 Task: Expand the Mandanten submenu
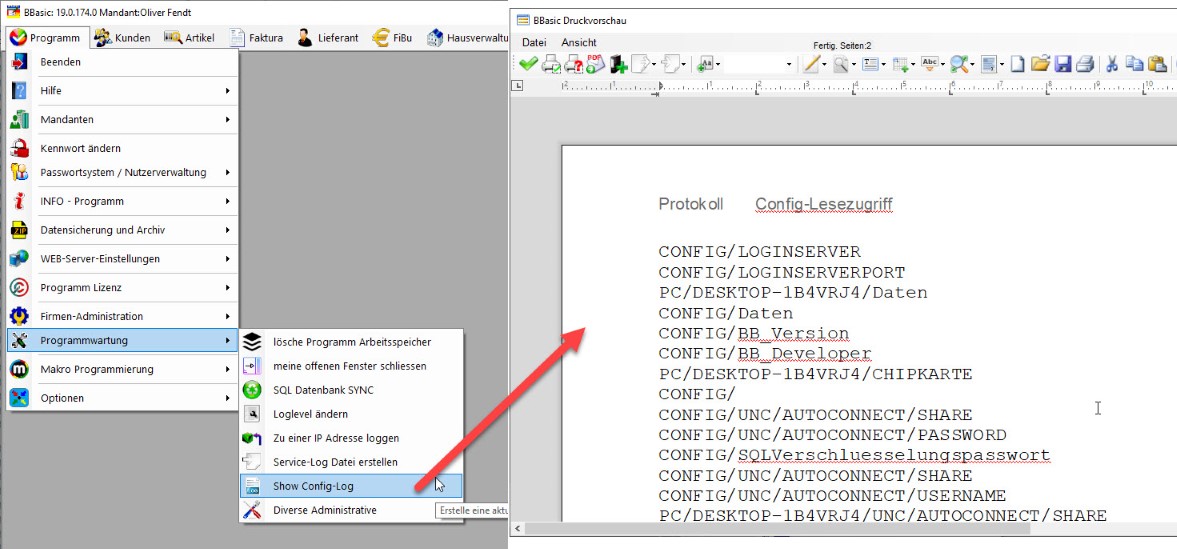point(123,119)
